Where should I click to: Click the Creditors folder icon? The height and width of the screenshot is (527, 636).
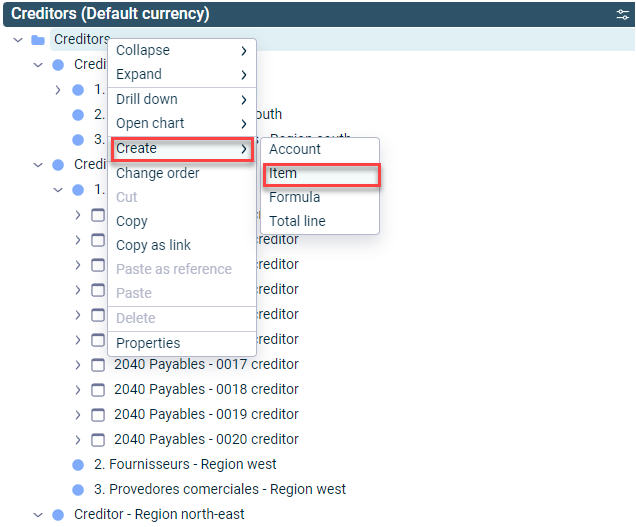pos(38,40)
